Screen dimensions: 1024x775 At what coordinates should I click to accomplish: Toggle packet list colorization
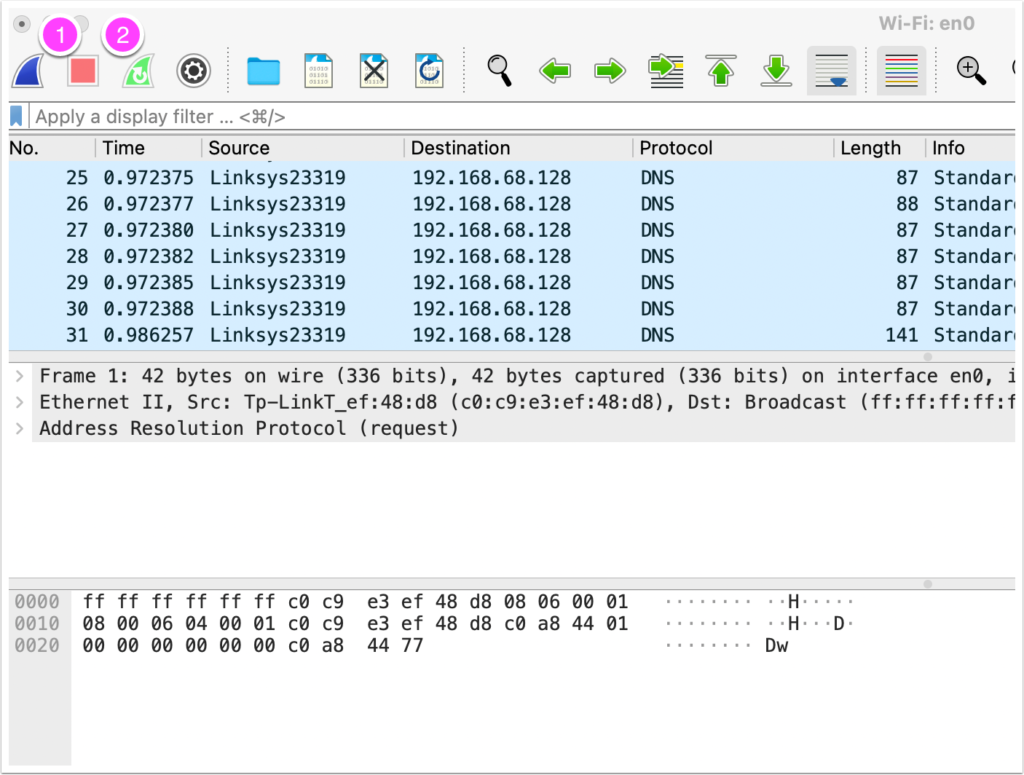coord(901,71)
